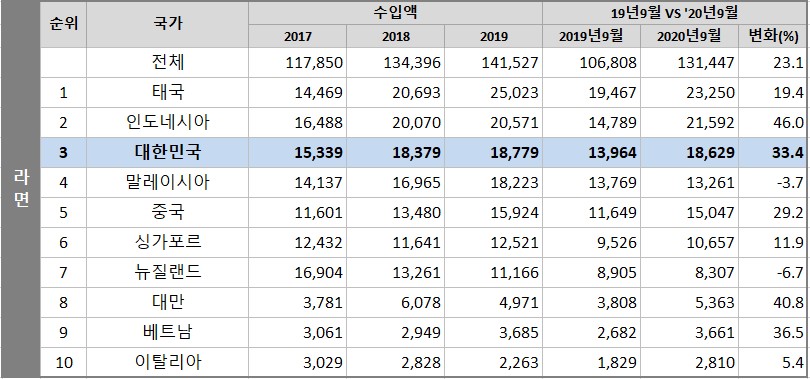Image resolution: width=810 pixels, height=379 pixels.
Task: Select the 대만 country cell
Action: (x=168, y=302)
